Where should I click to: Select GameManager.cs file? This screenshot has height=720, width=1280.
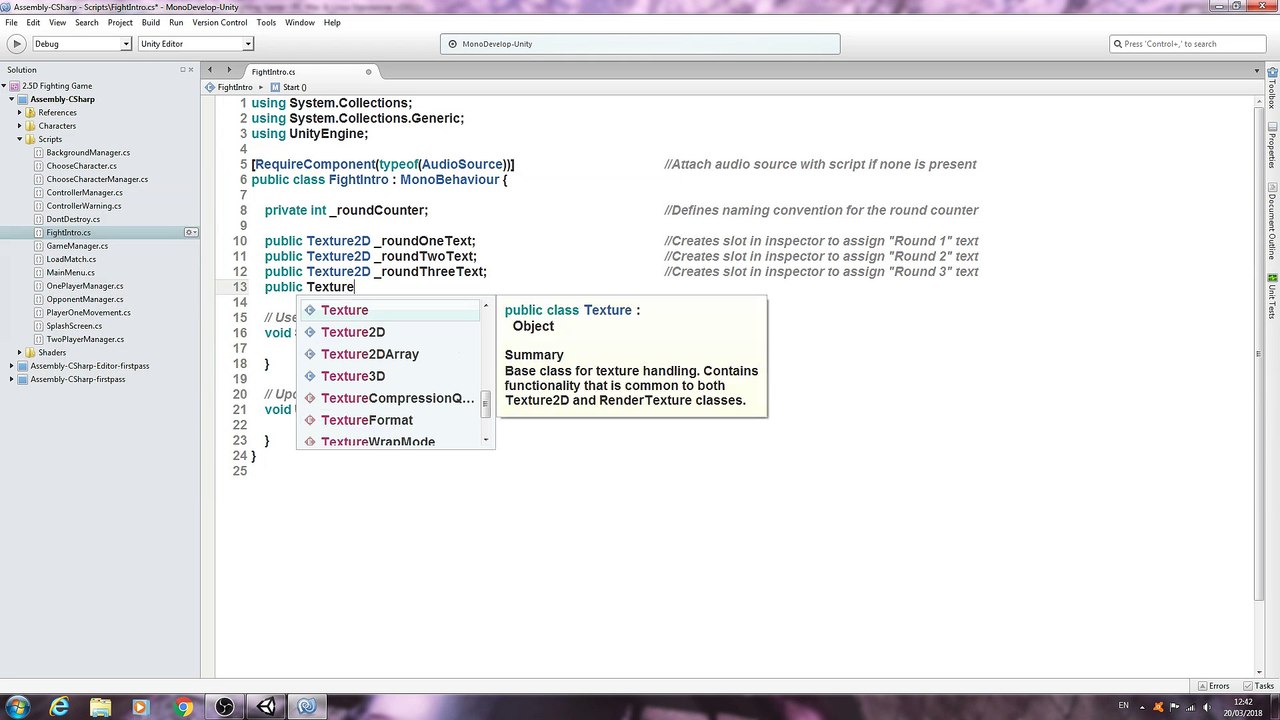tap(77, 246)
